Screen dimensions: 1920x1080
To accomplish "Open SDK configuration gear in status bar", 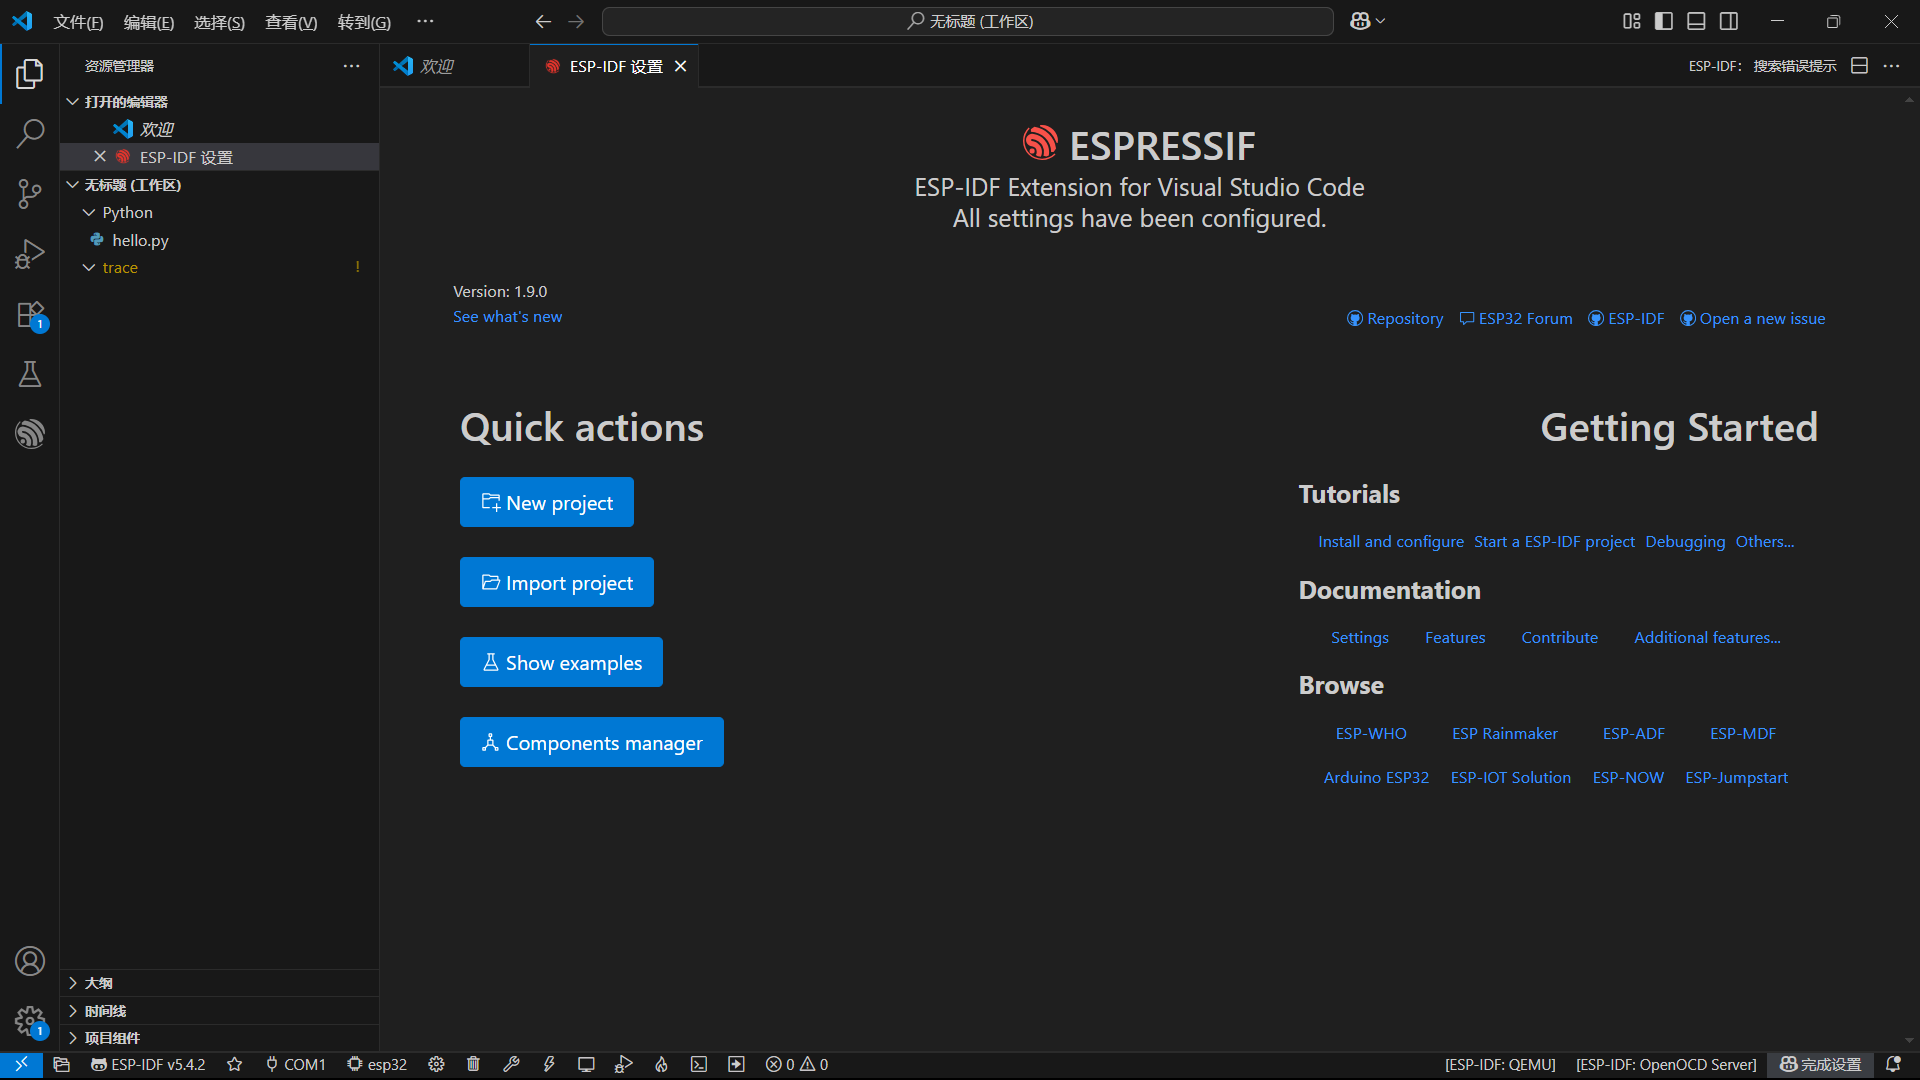I will point(436,1065).
